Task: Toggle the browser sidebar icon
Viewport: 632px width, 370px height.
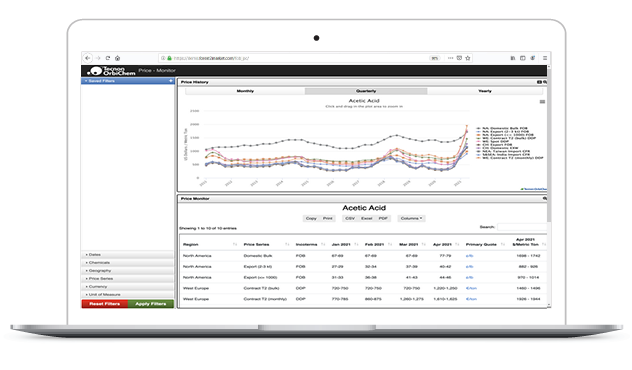Action: (x=522, y=58)
